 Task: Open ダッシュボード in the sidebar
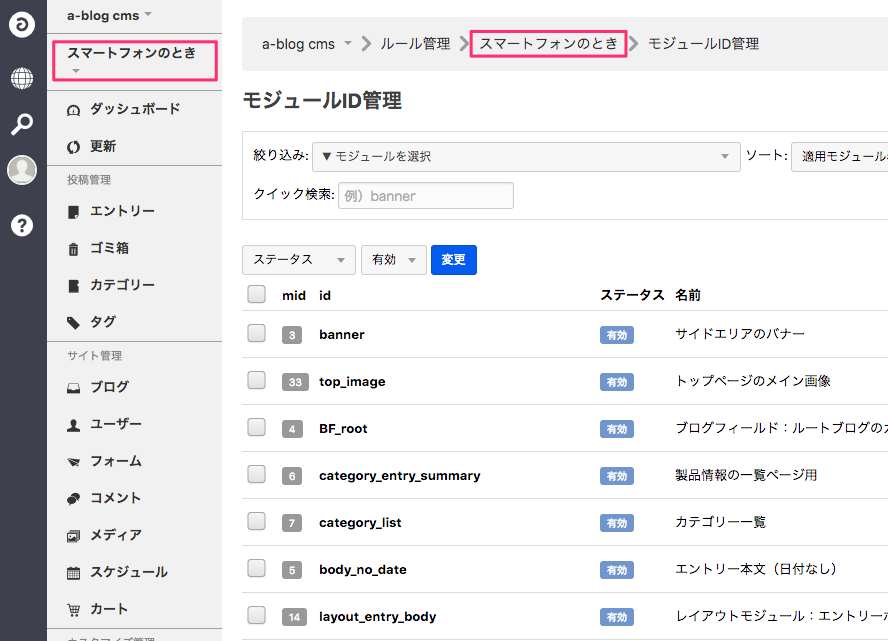(134, 109)
